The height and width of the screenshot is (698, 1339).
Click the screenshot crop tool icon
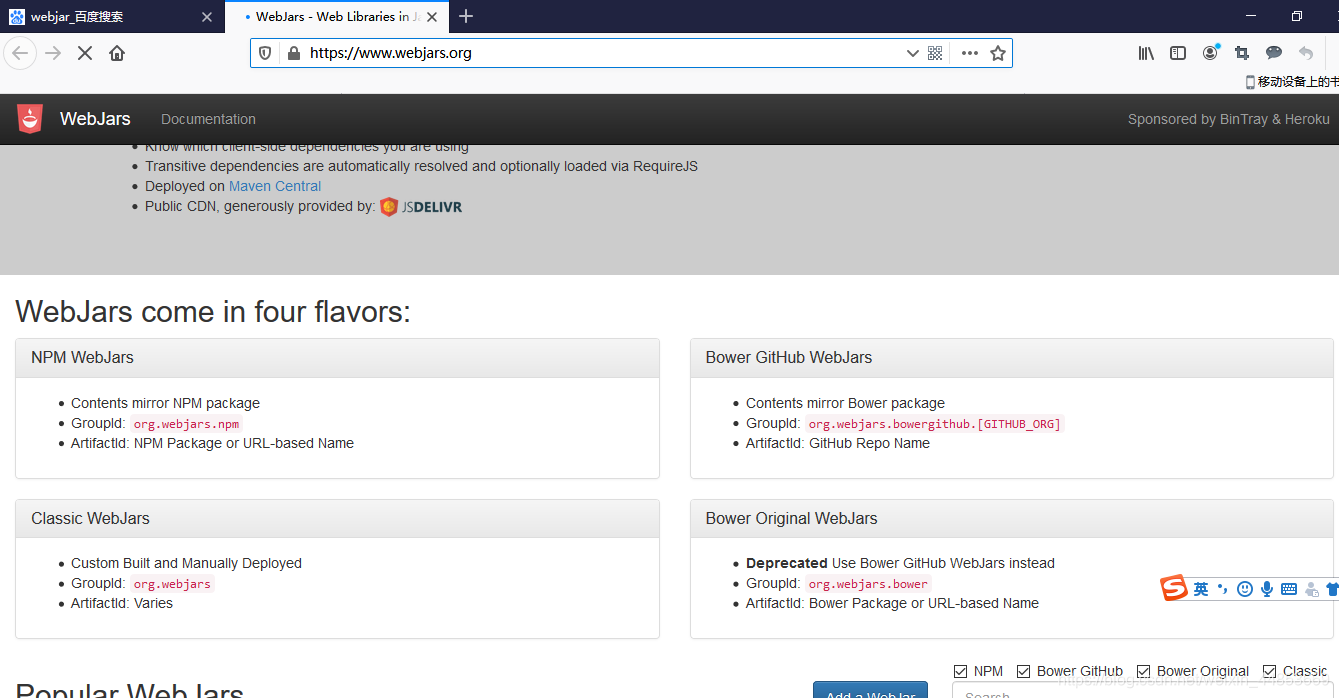click(1242, 53)
